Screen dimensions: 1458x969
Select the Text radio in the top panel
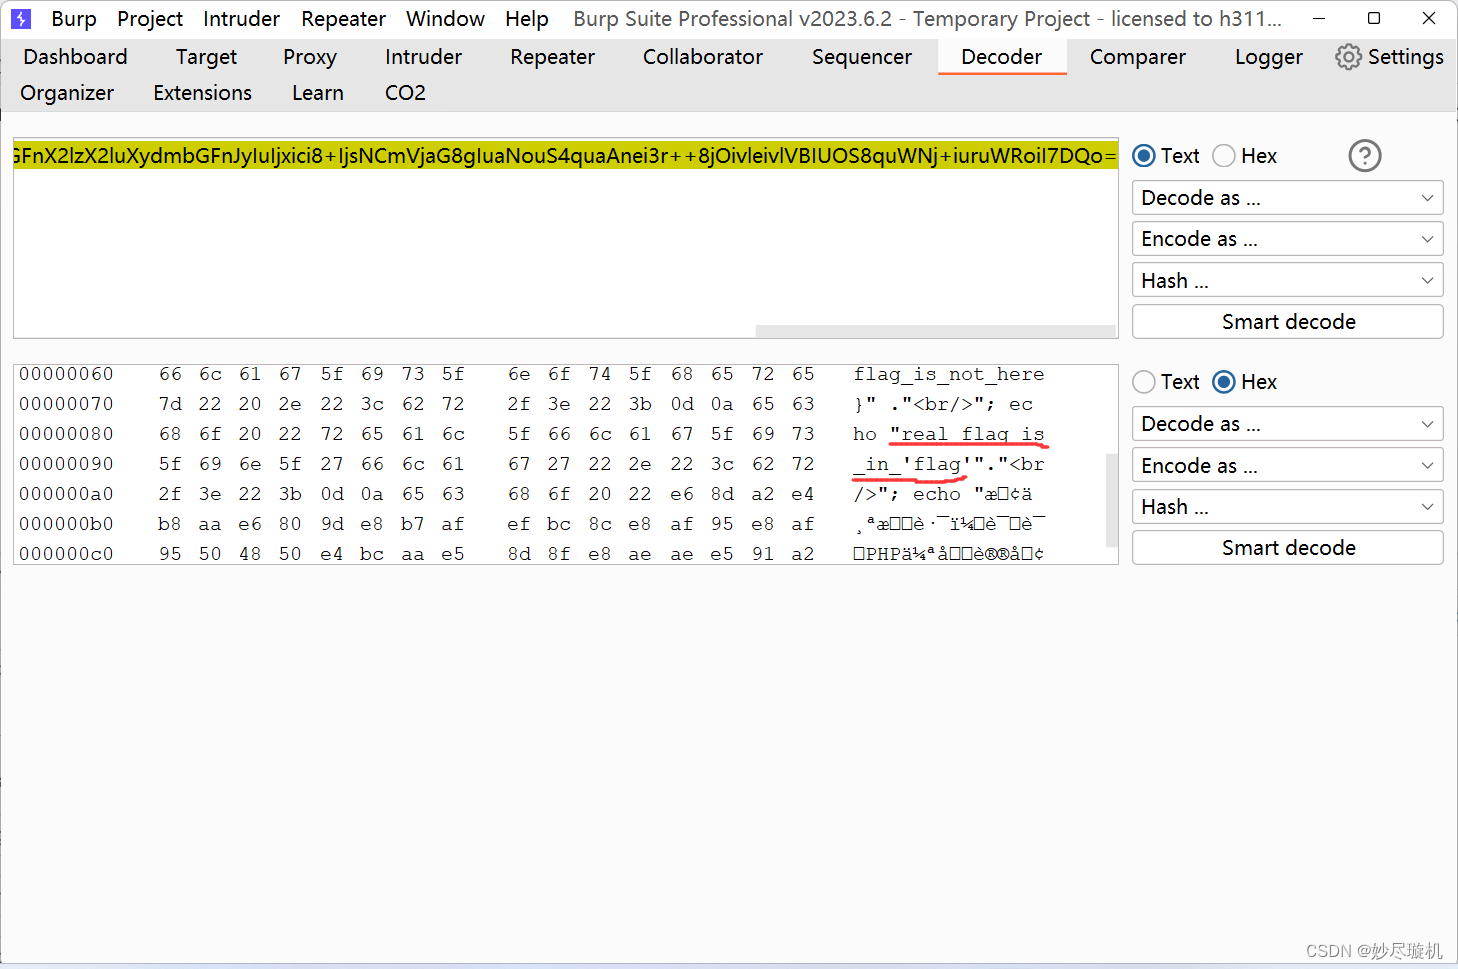pyautogui.click(x=1142, y=155)
